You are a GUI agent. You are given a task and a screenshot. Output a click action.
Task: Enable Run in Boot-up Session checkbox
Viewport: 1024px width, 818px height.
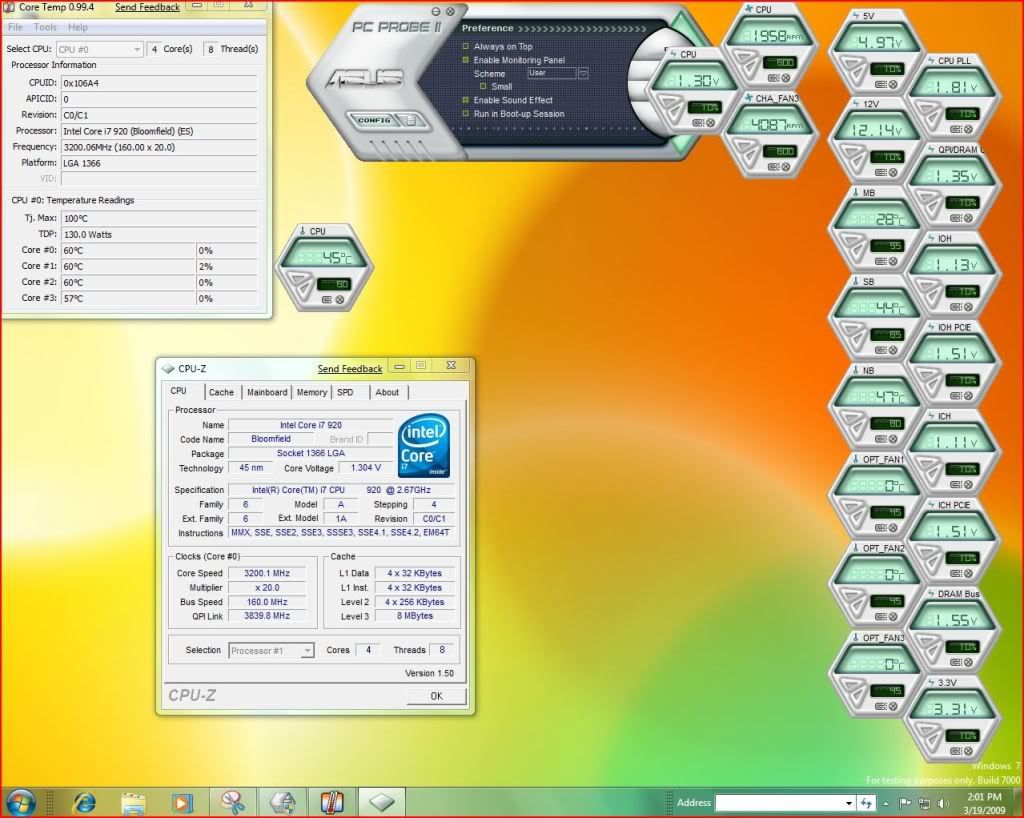point(466,114)
